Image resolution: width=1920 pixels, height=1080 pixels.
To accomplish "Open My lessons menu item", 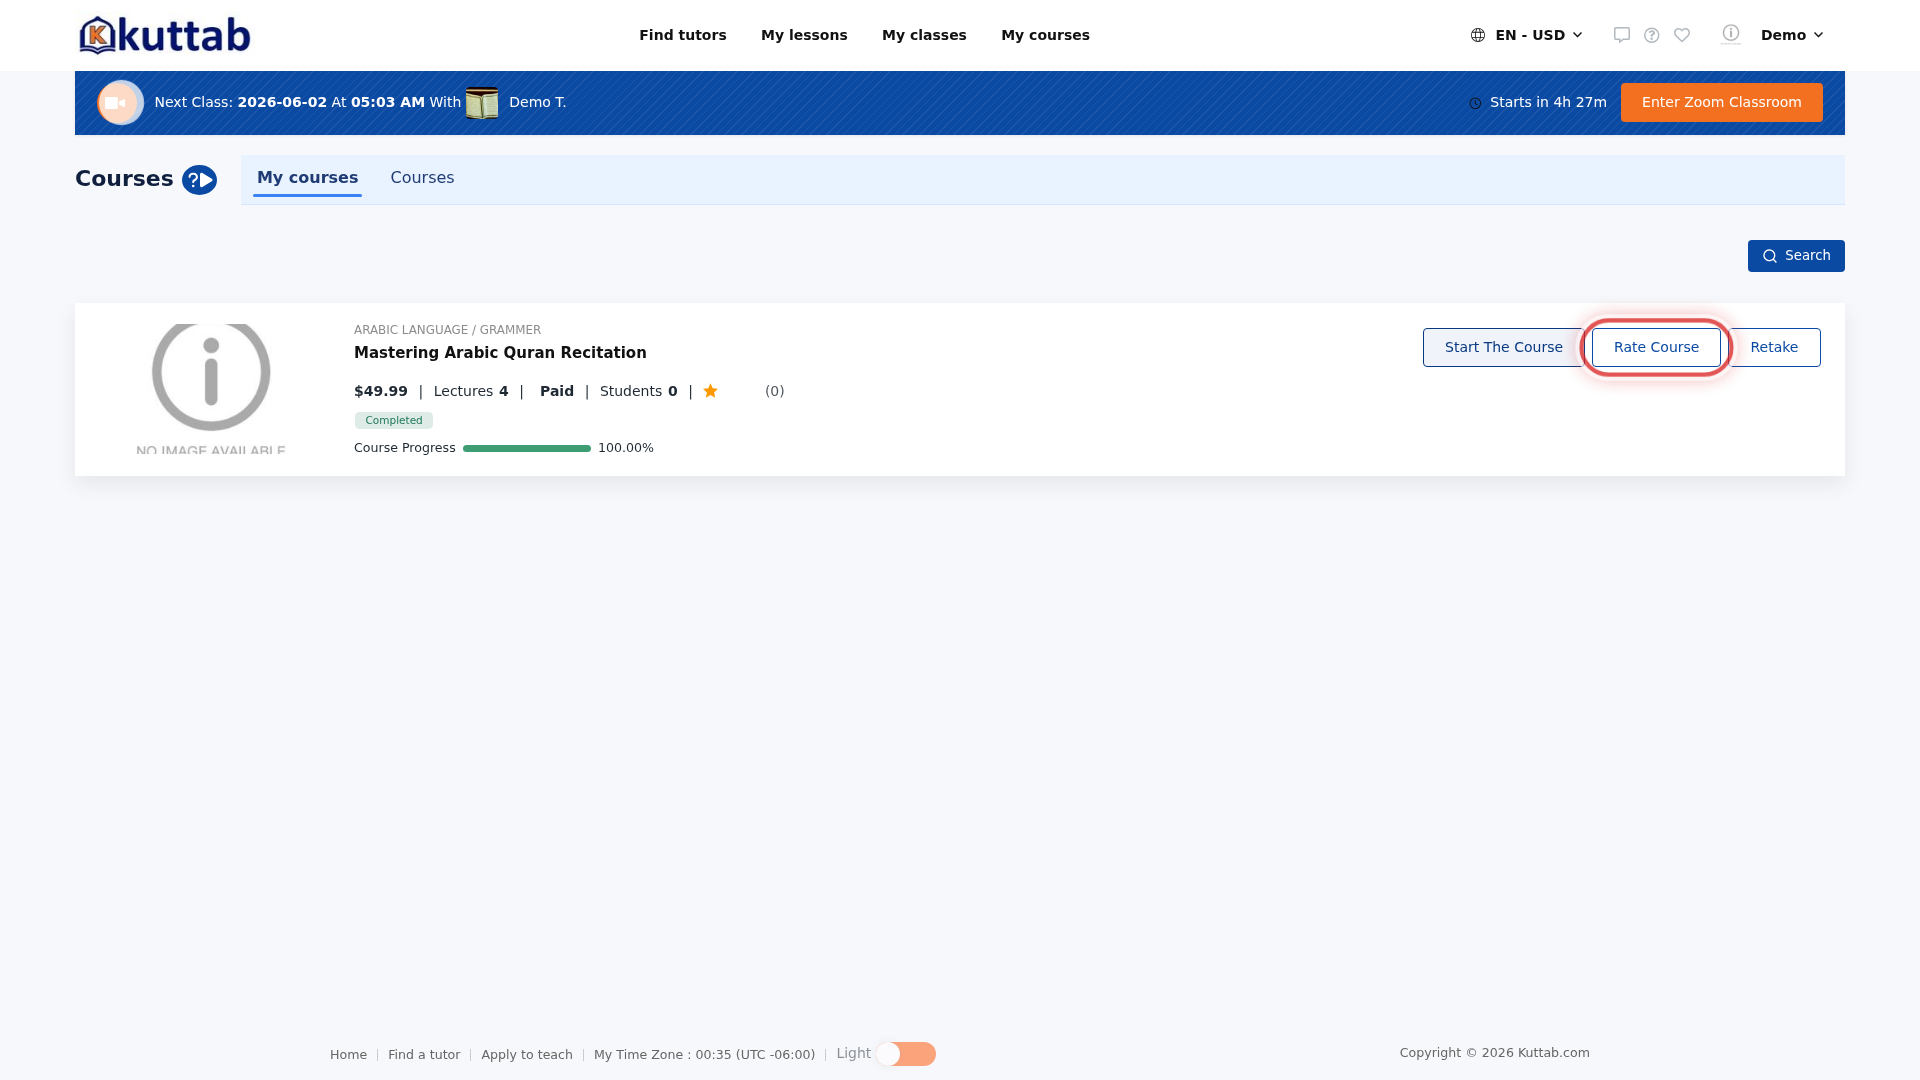I will pos(804,35).
